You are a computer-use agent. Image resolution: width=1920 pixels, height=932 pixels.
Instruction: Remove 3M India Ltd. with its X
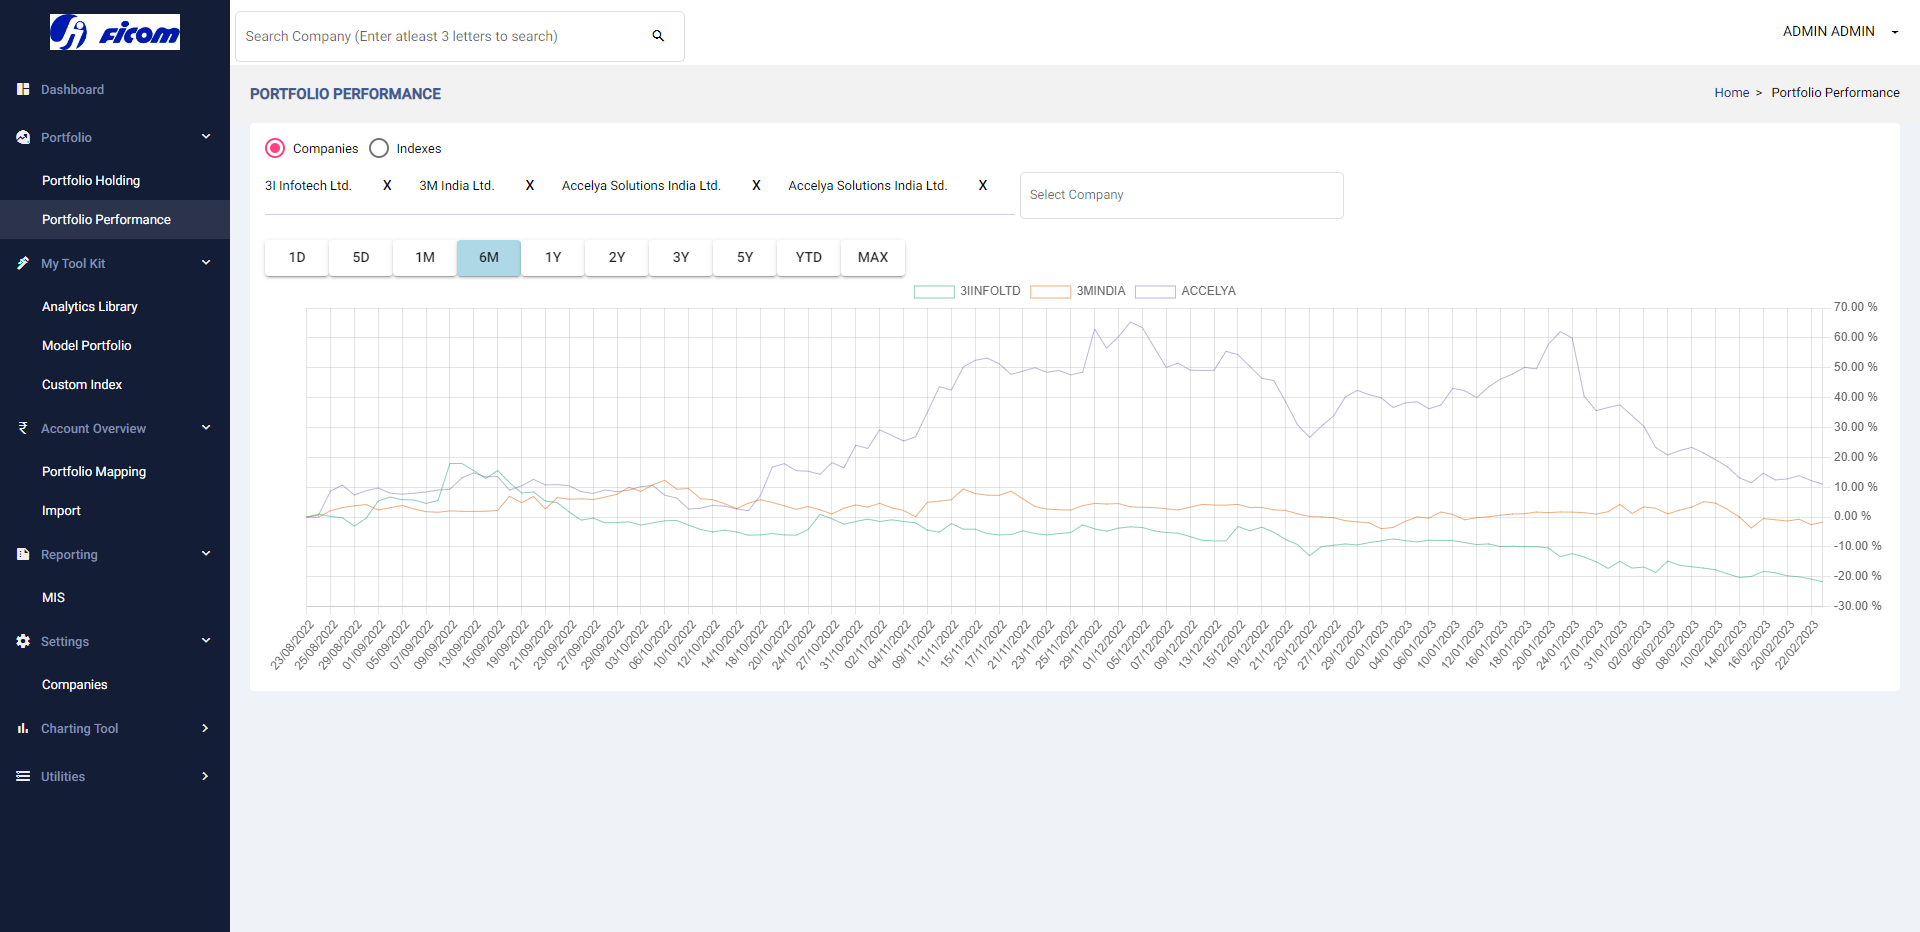(530, 186)
